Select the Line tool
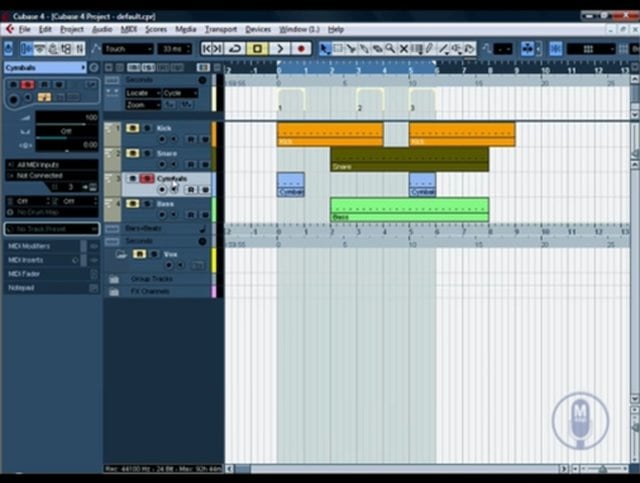Screen dimensions: 640x483 [444, 49]
